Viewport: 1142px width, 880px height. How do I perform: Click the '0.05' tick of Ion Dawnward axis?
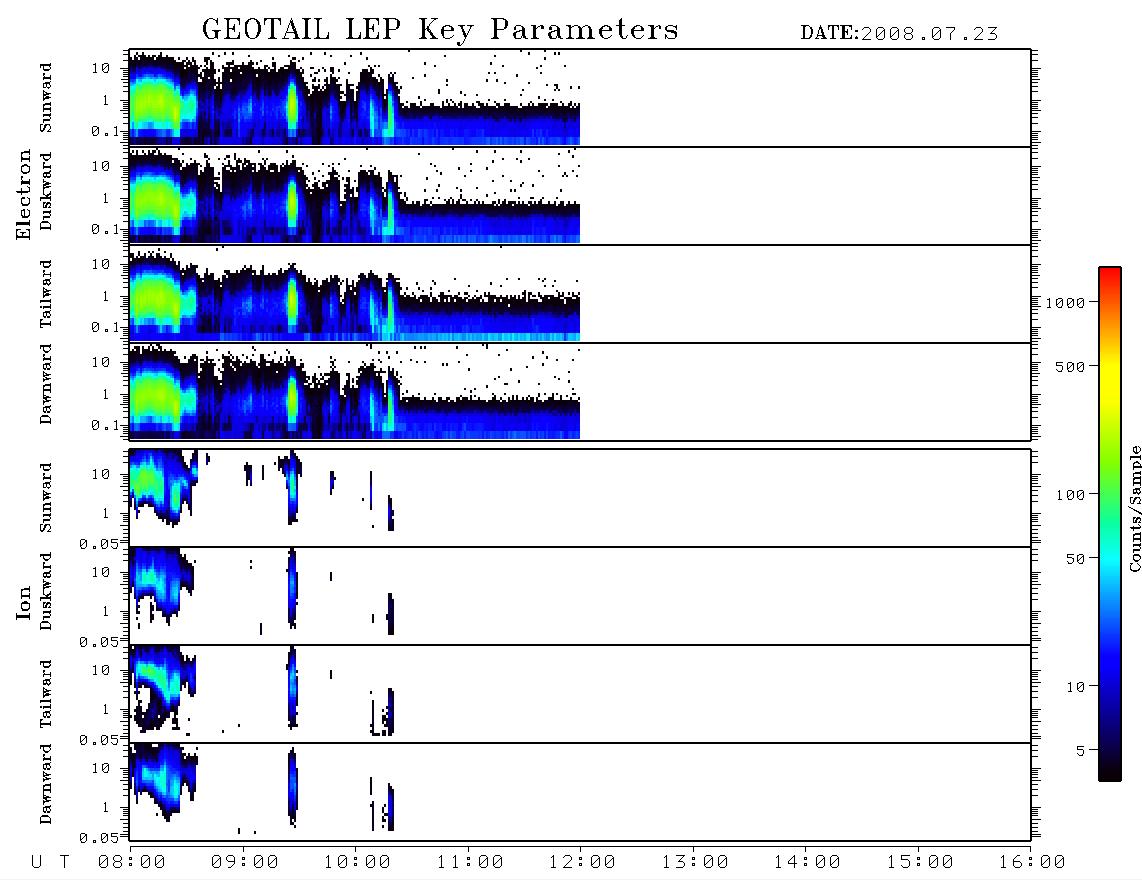pos(98,838)
